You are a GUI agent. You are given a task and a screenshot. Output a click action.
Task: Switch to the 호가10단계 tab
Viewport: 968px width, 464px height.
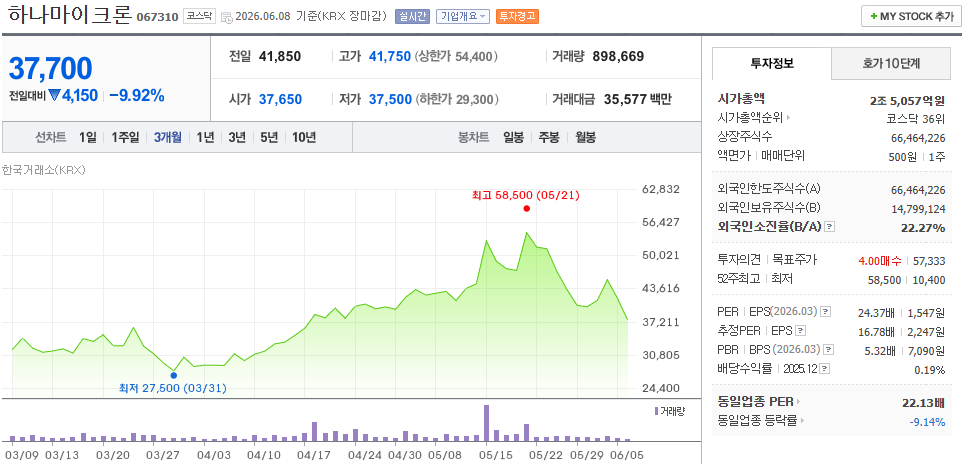tap(891, 63)
